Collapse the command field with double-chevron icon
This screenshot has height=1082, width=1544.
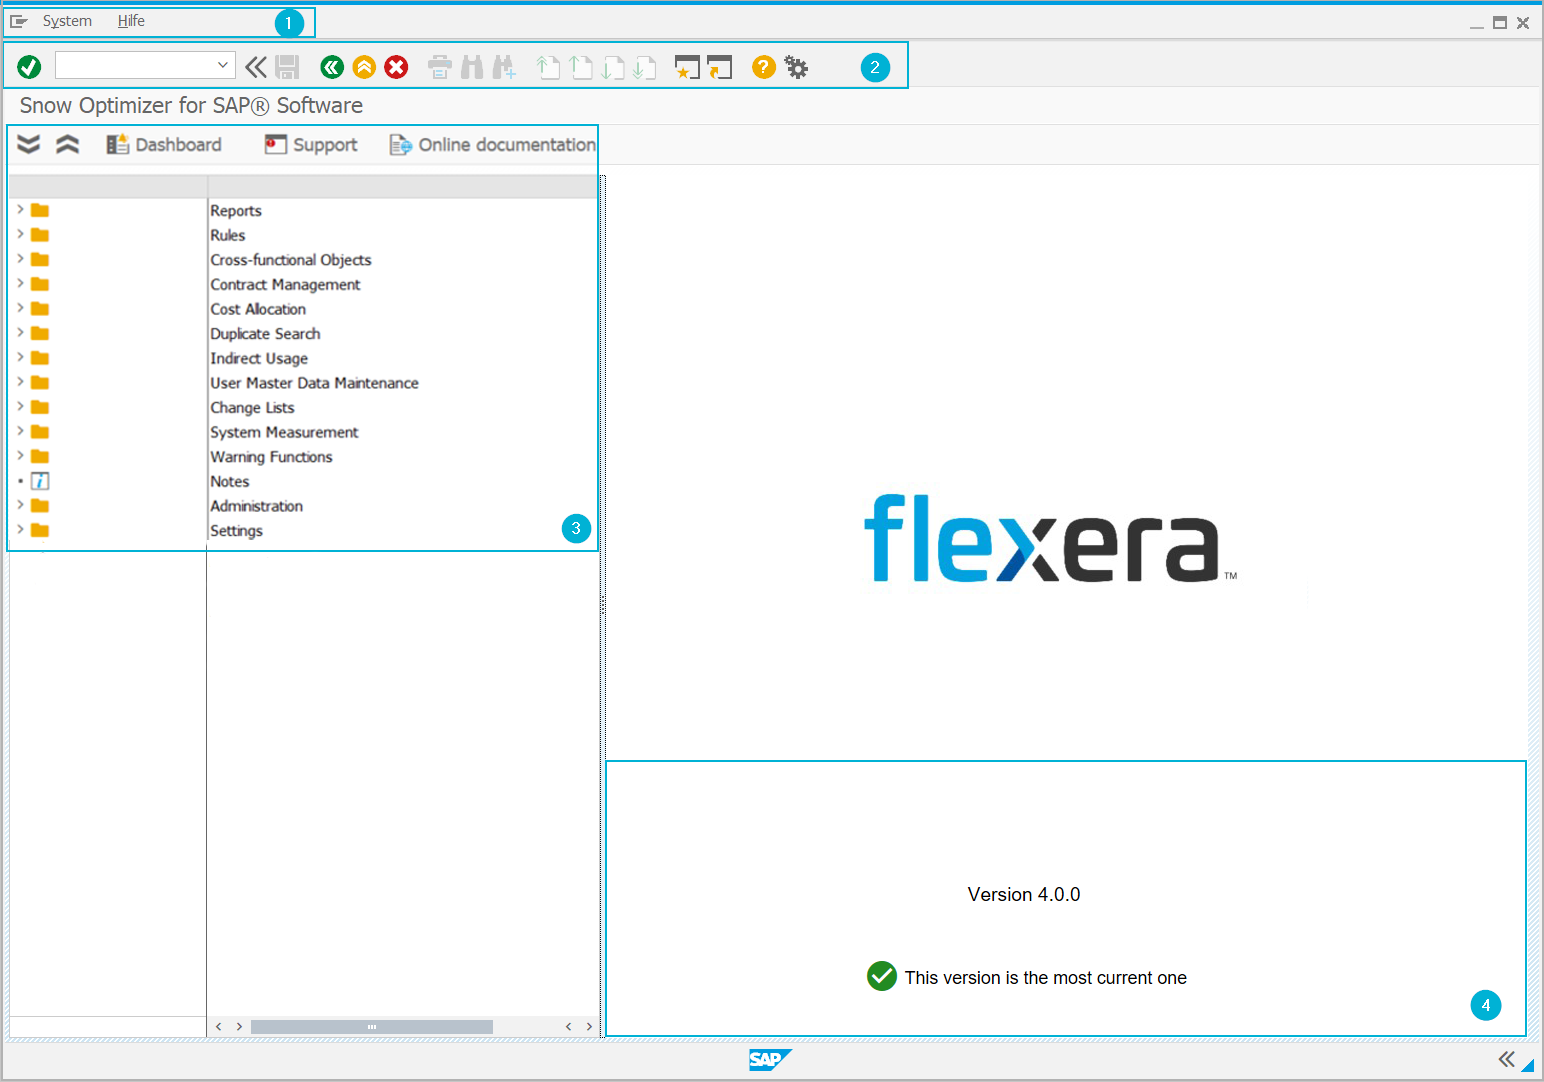tap(256, 67)
